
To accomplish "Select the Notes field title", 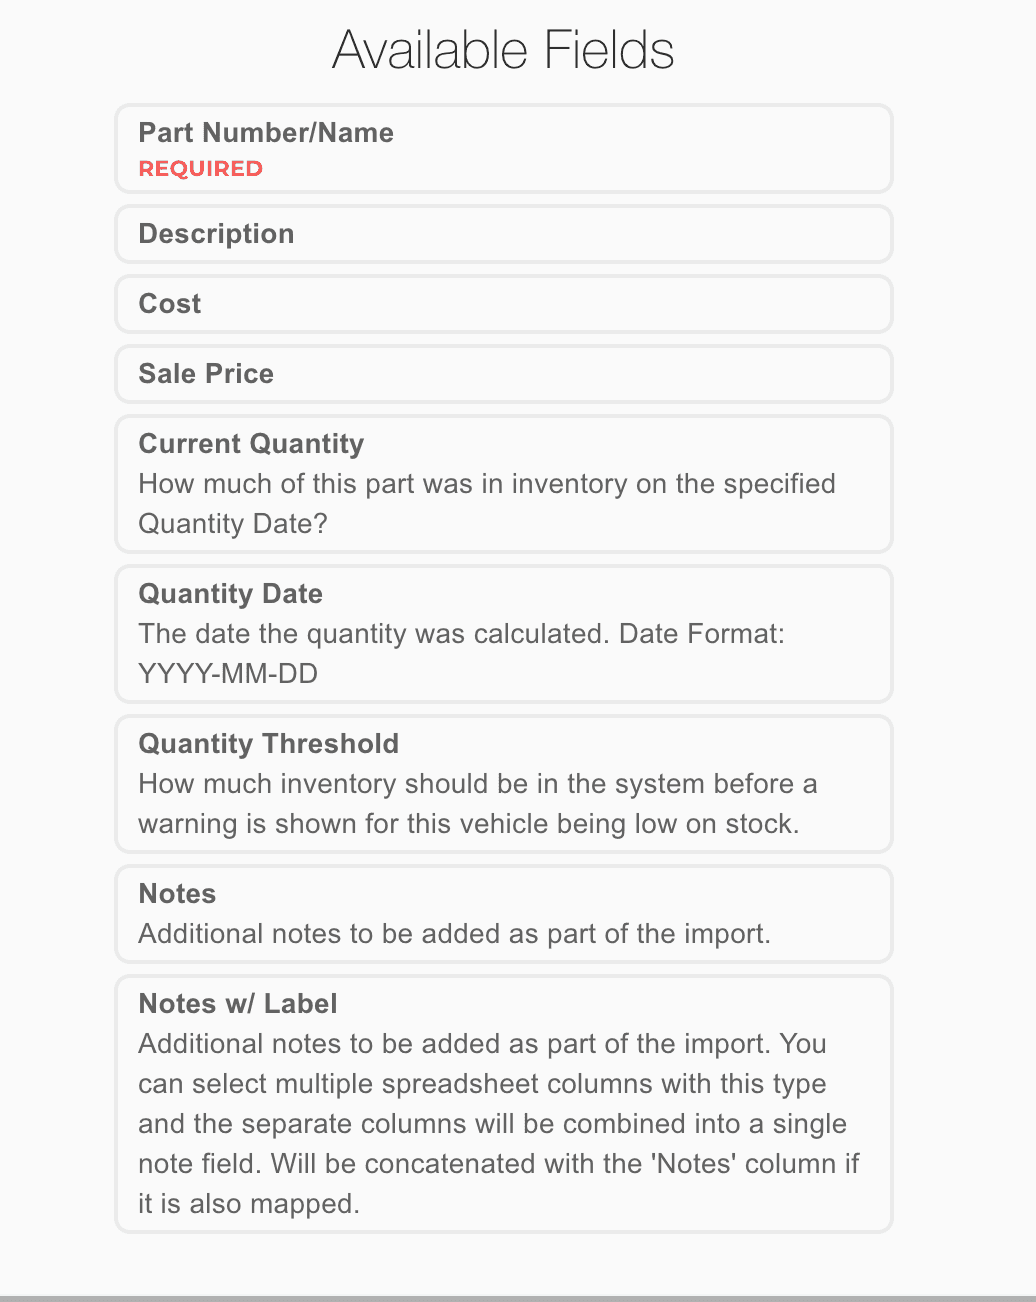I will coord(177,894).
